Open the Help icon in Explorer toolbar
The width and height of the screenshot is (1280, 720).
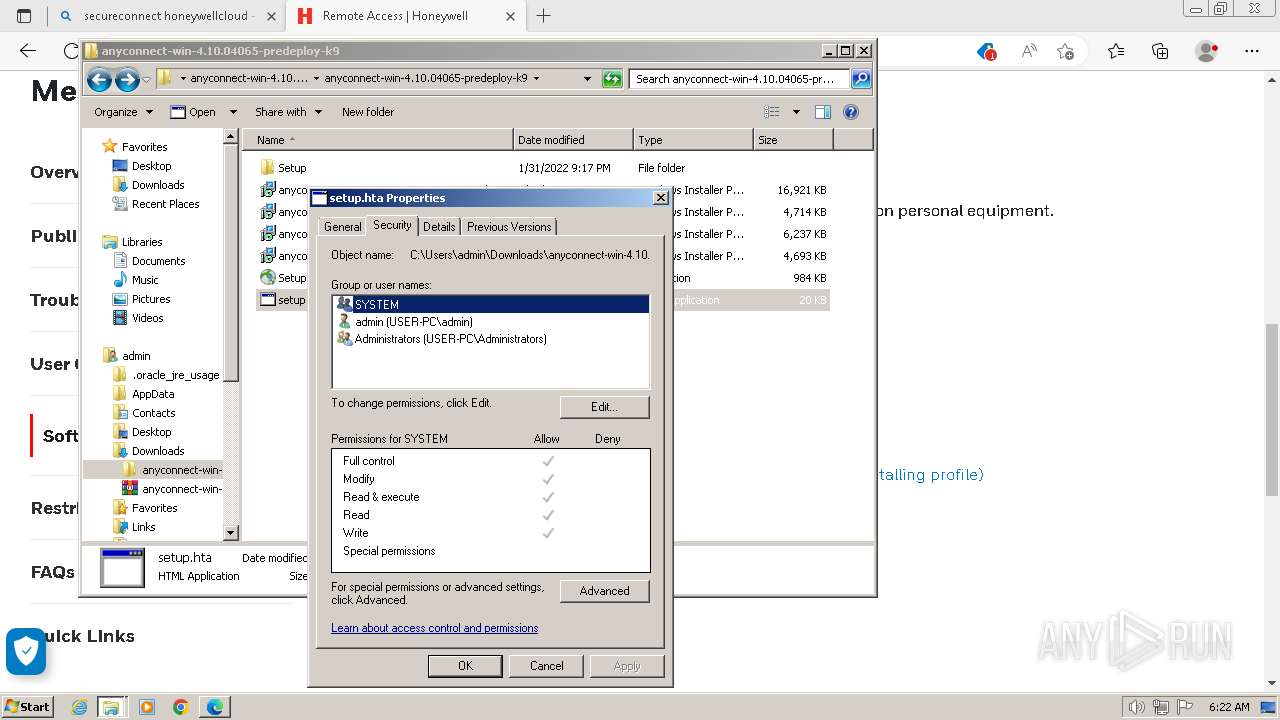point(851,112)
